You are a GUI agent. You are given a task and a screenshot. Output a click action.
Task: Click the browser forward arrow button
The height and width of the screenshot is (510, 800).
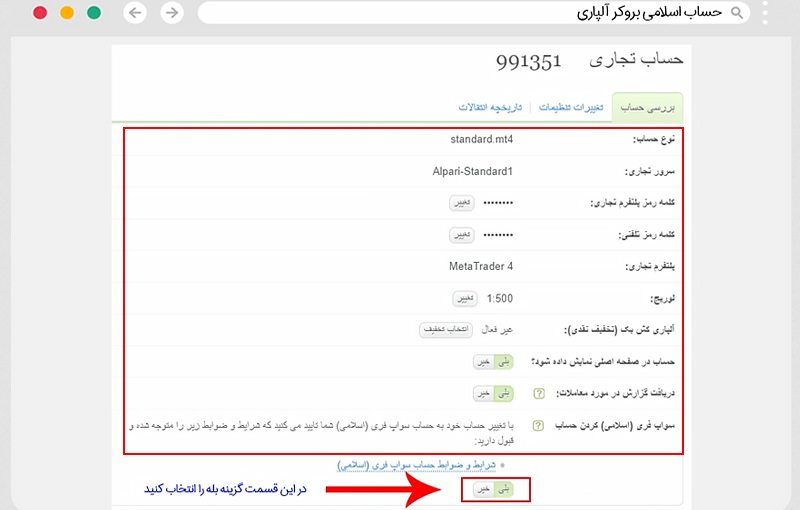(172, 13)
